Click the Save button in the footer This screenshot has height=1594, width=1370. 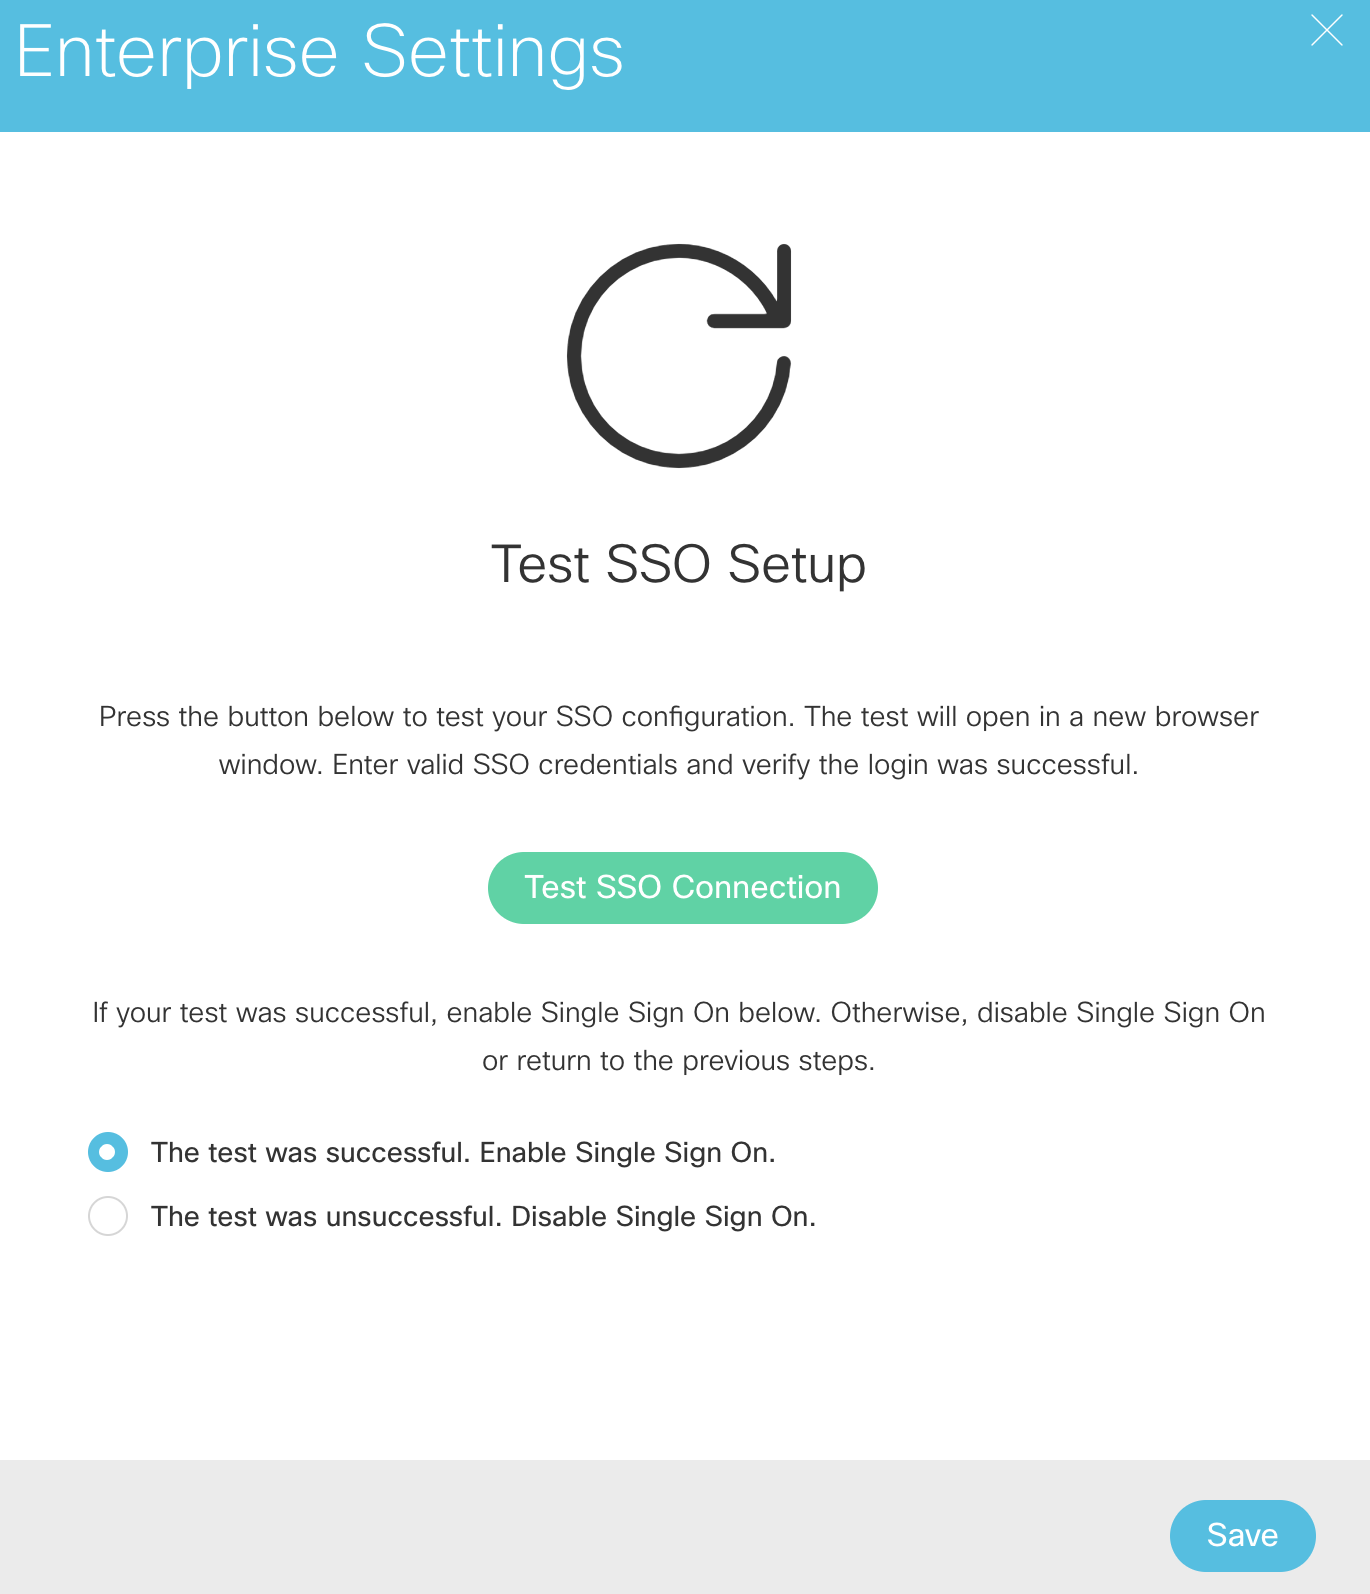(x=1243, y=1535)
